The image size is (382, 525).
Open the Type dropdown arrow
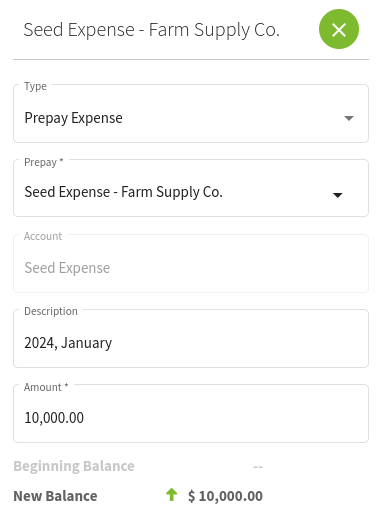click(349, 118)
